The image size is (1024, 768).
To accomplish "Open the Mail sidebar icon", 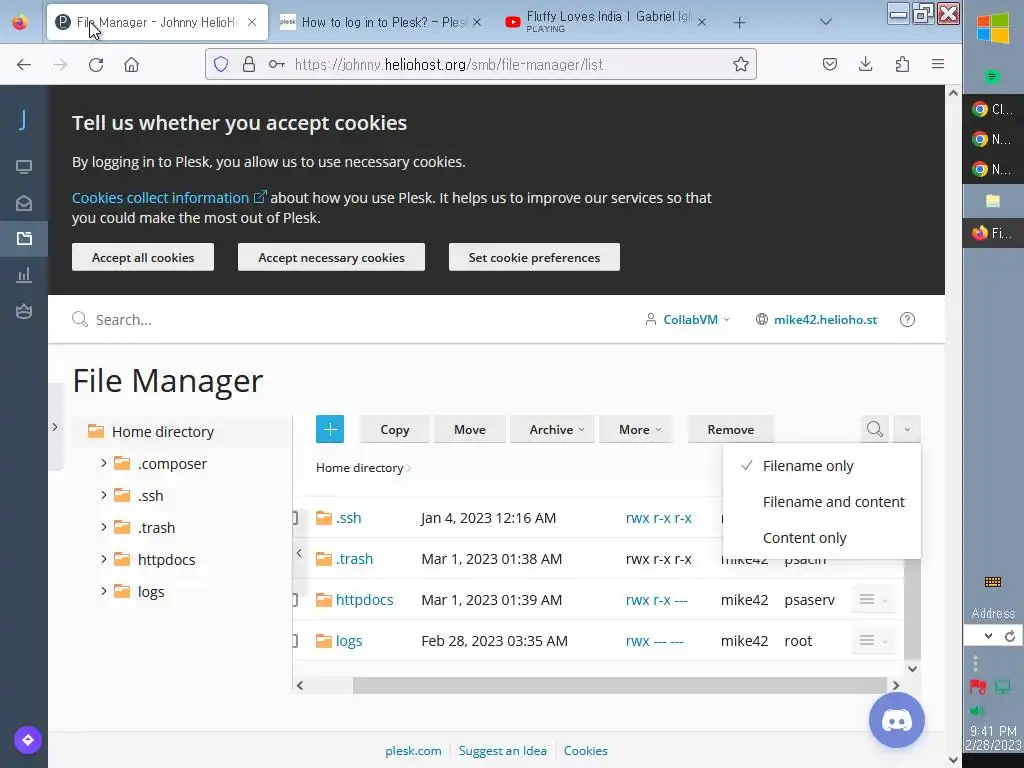I will point(24,203).
